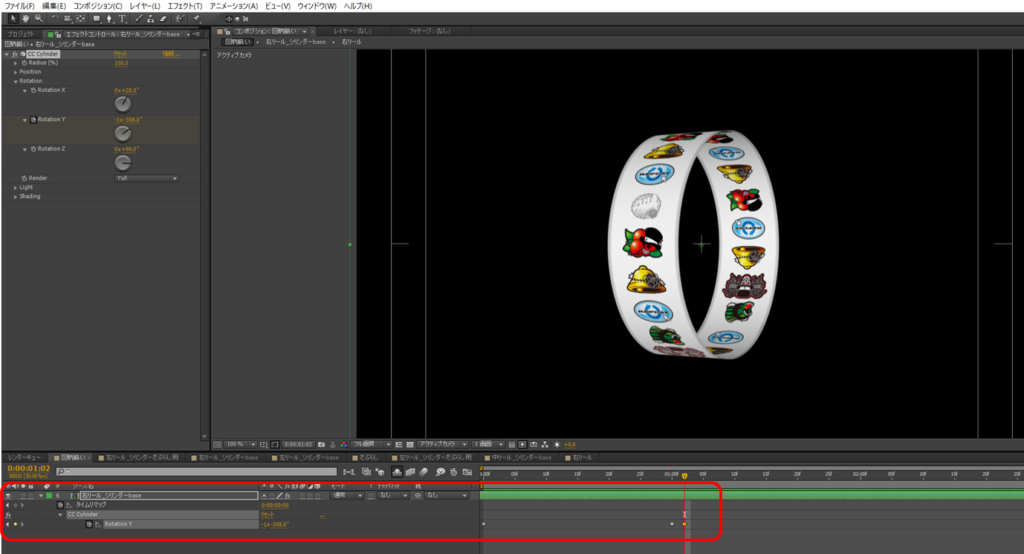Toggle transparency grid in viewer footer

pos(410,444)
